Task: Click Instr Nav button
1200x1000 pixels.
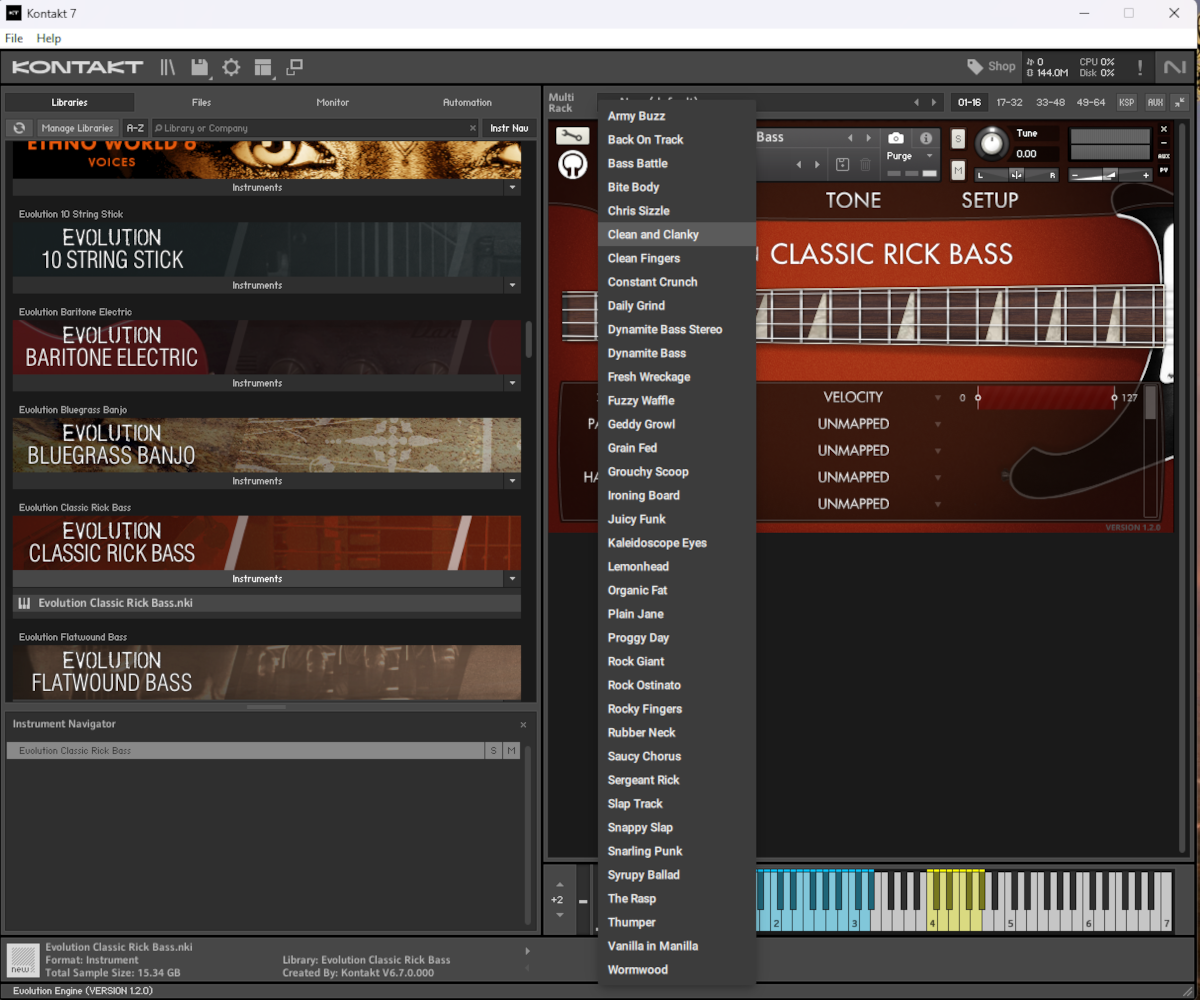Action: [x=508, y=128]
